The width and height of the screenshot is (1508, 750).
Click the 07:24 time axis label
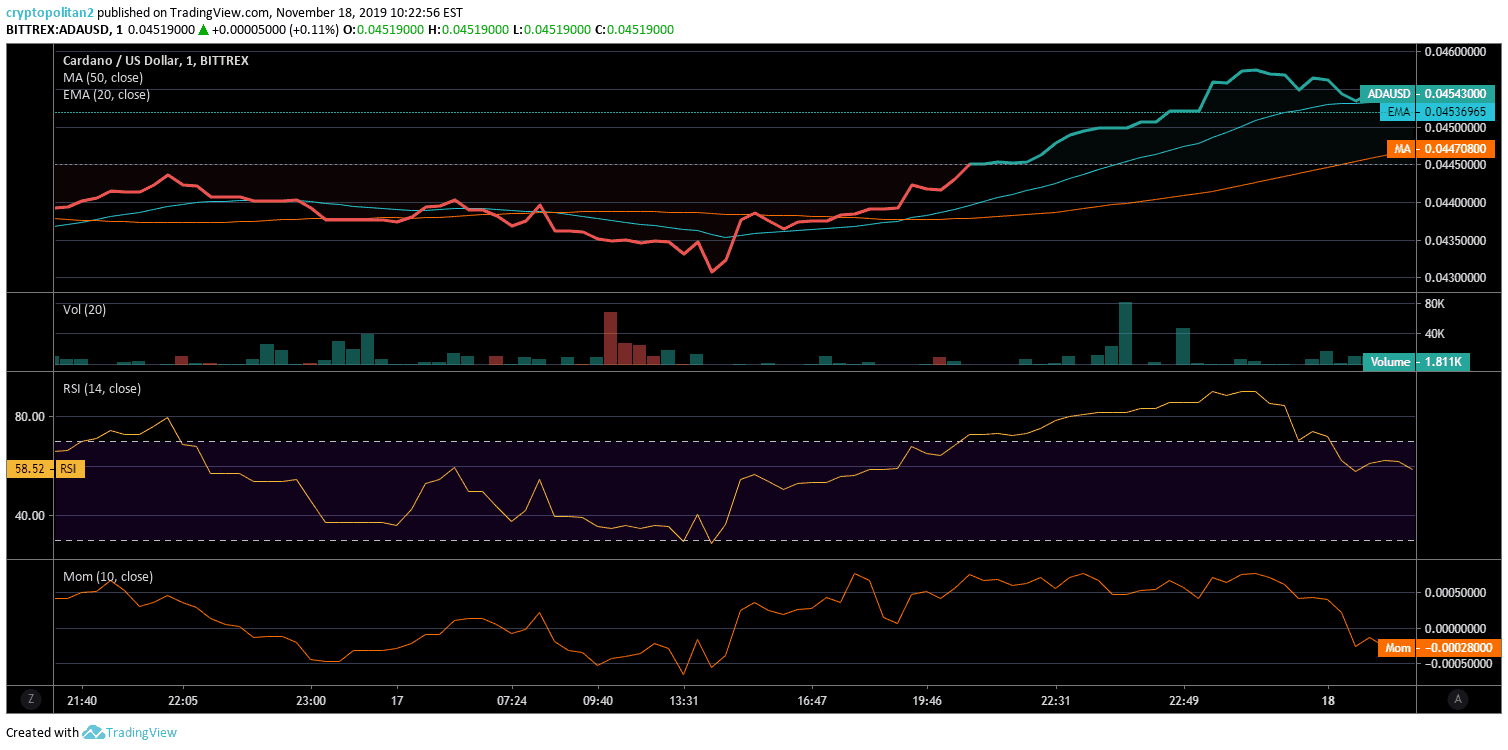coord(511,701)
